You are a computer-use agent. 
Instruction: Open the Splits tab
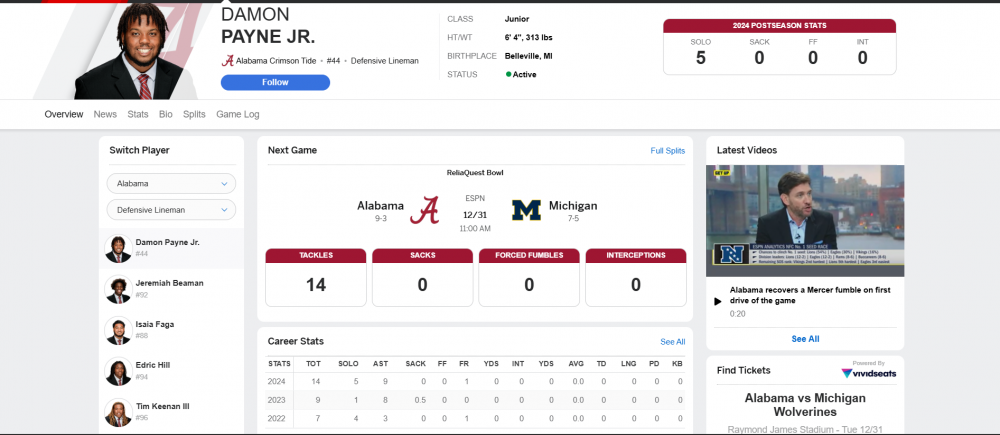(194, 114)
